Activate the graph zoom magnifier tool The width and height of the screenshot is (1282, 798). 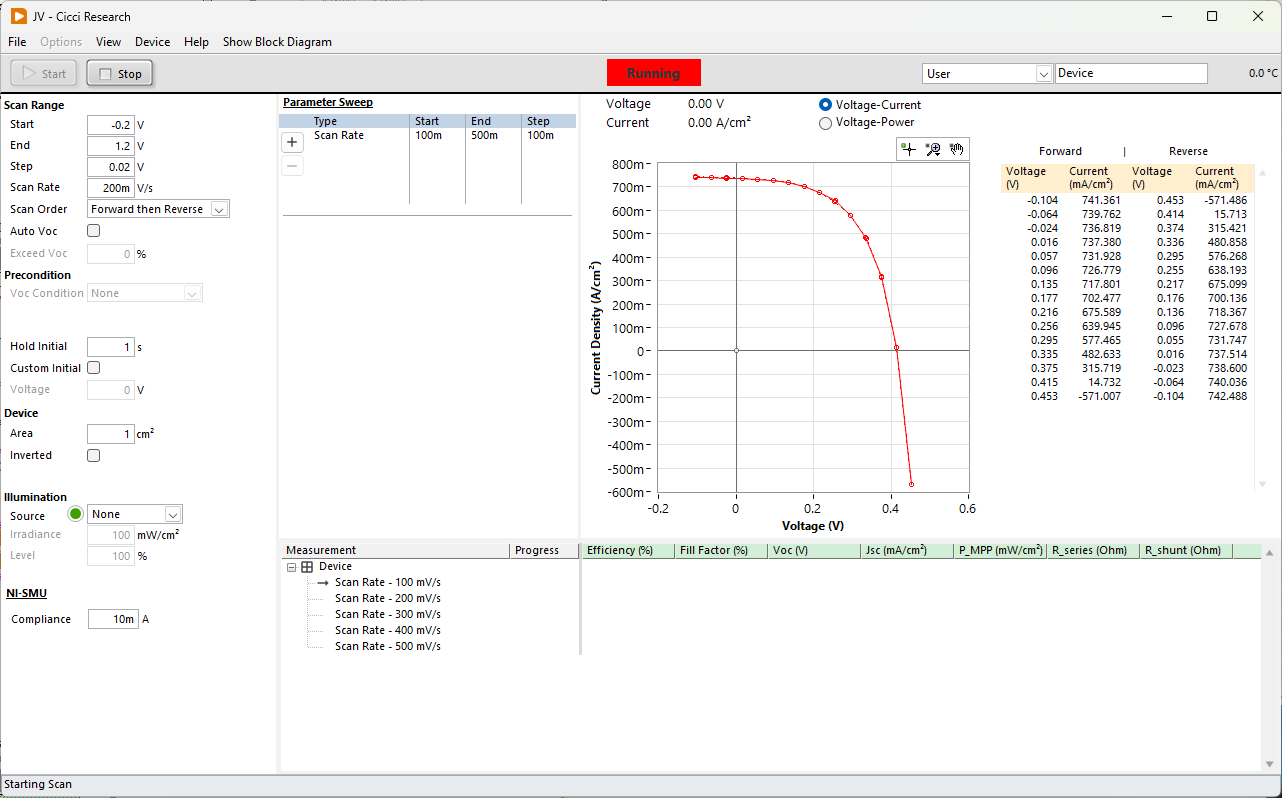(x=933, y=149)
